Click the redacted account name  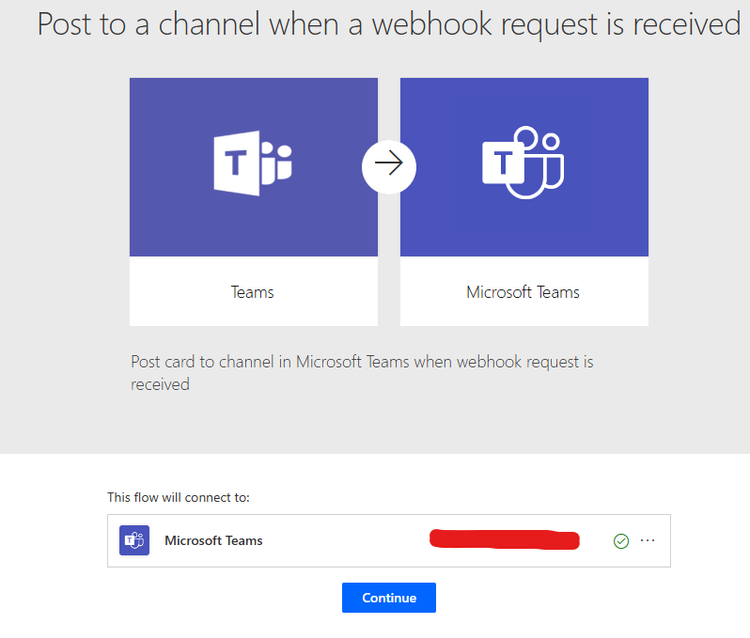pos(505,539)
